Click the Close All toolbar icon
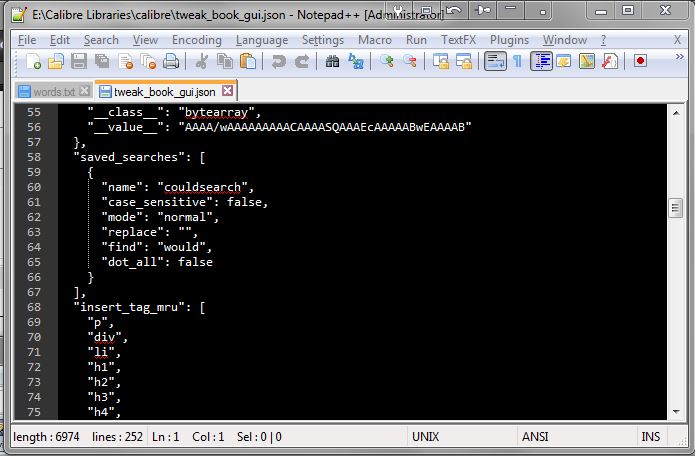The height and width of the screenshot is (456, 695). (x=148, y=61)
